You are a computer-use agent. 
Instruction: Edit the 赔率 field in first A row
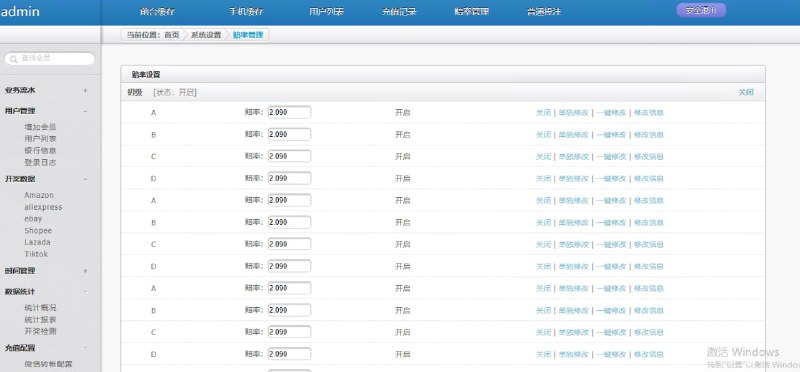tap(289, 112)
